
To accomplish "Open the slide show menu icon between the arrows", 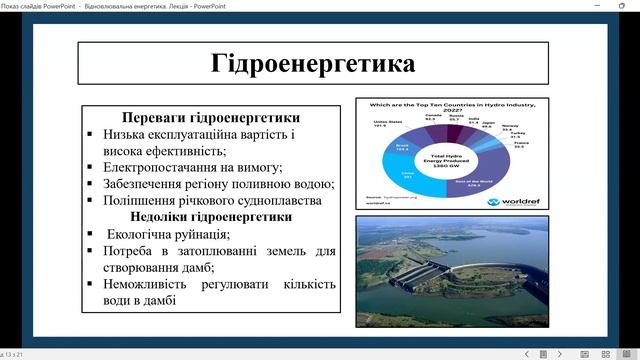I will coord(543,354).
